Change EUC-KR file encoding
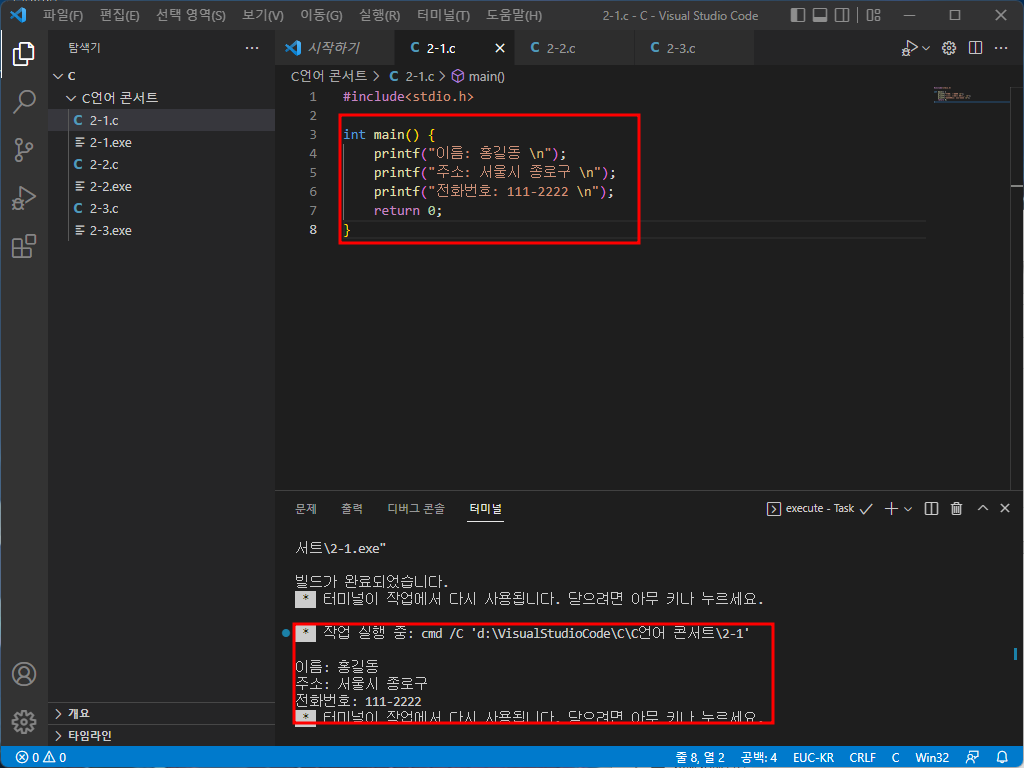Viewport: 1024px width, 768px height. point(813,758)
